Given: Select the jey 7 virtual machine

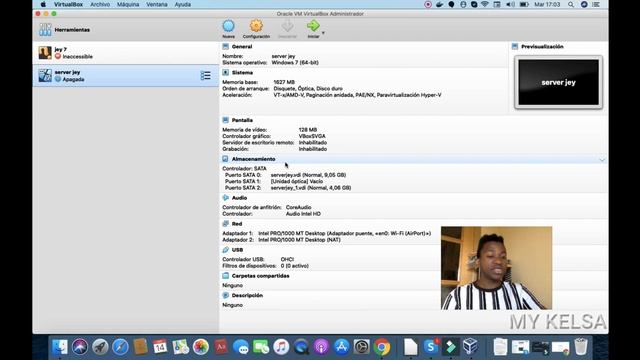Looking at the screenshot, I should click(x=126, y=53).
